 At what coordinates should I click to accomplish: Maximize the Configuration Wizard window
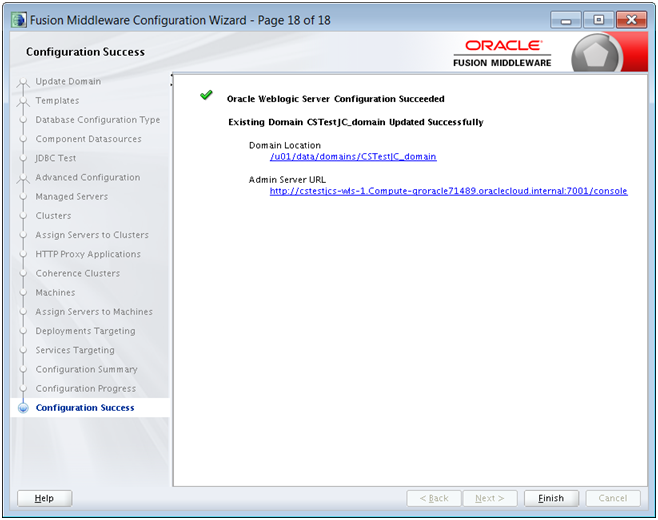click(x=598, y=20)
